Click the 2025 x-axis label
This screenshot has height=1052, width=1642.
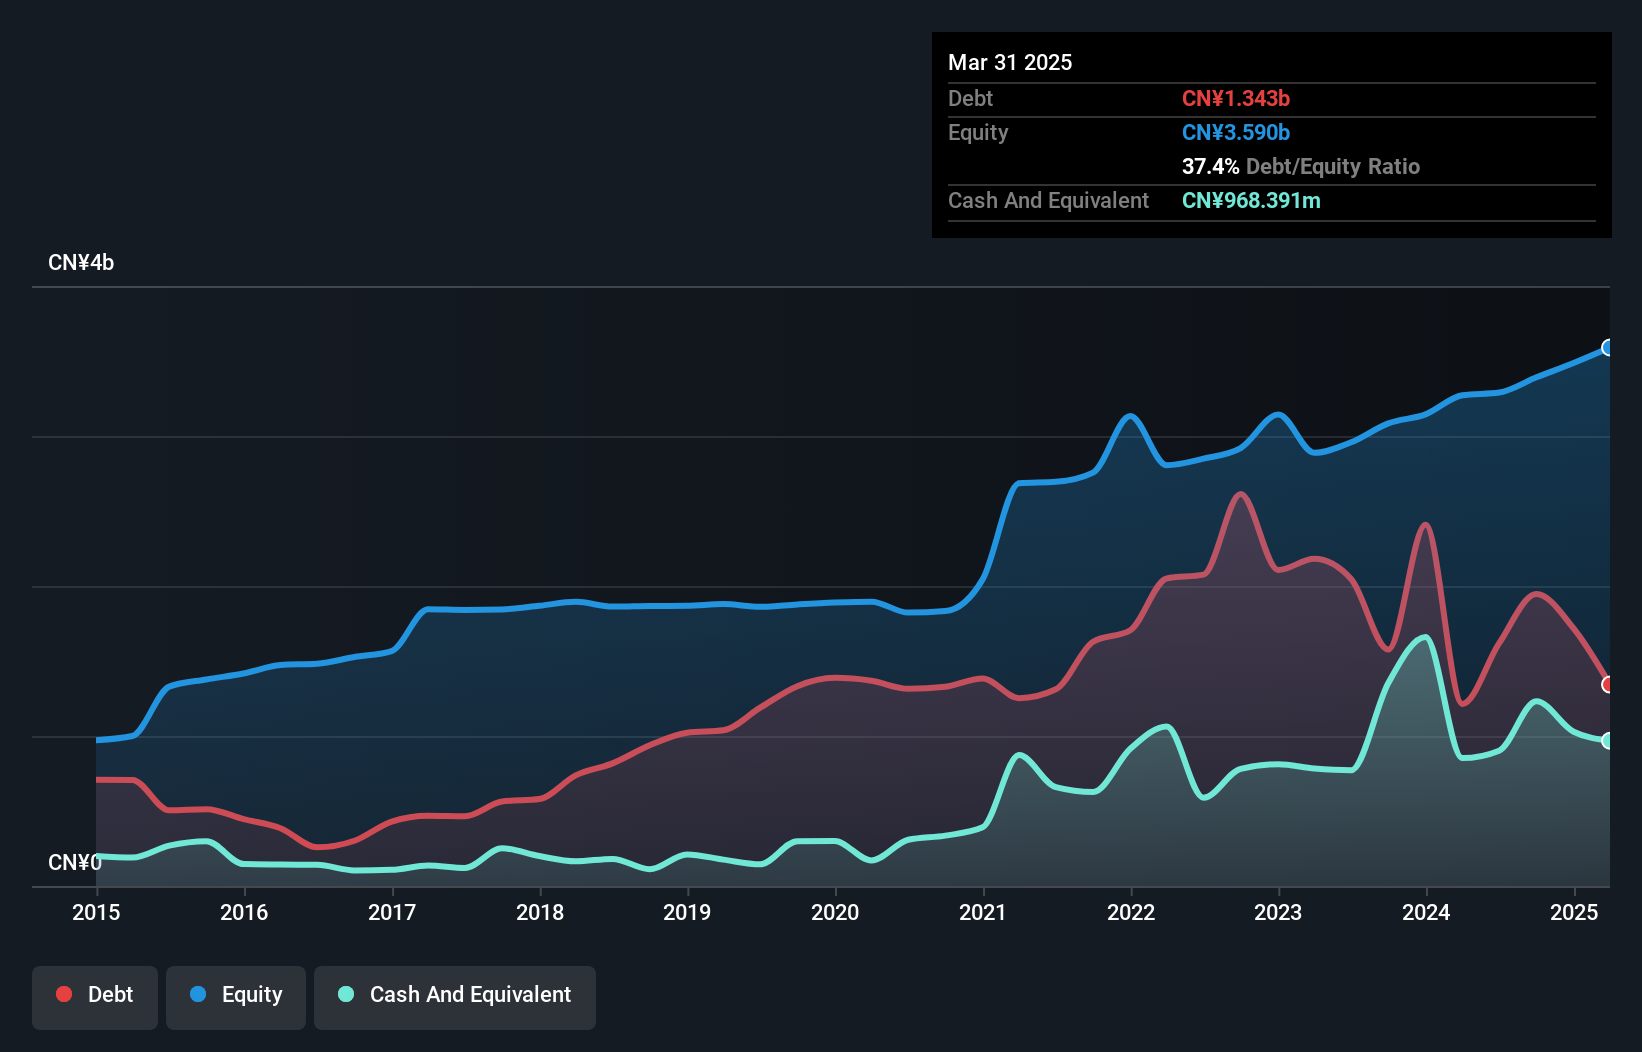point(1574,912)
